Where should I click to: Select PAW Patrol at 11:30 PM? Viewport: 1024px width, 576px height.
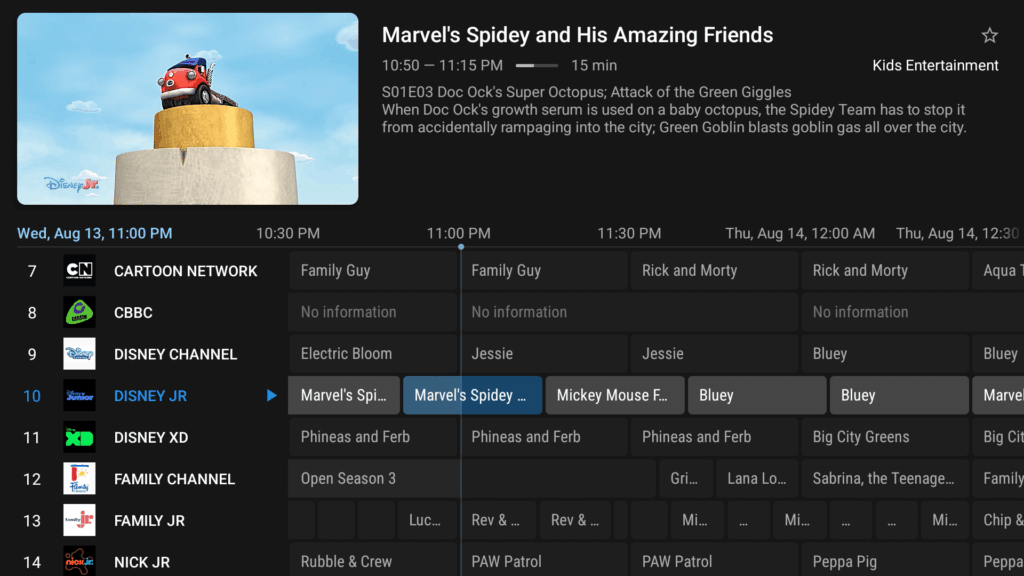pos(714,560)
